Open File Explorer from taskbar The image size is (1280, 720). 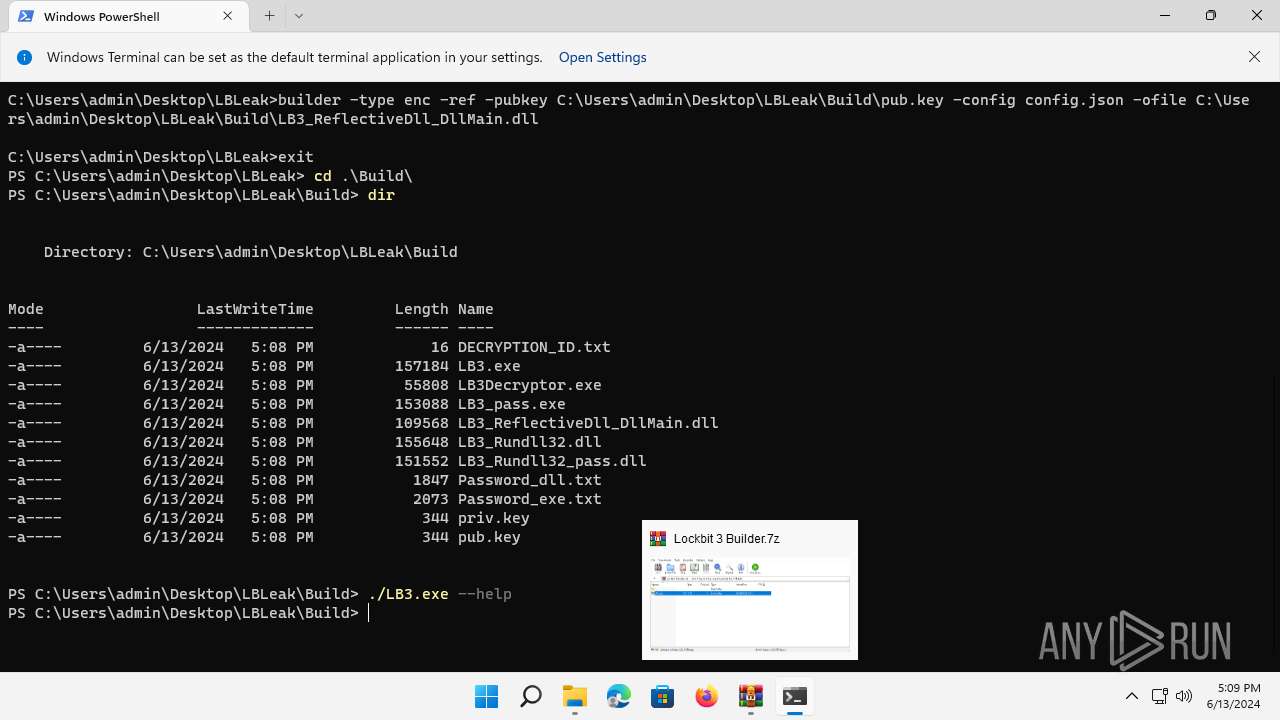point(574,696)
